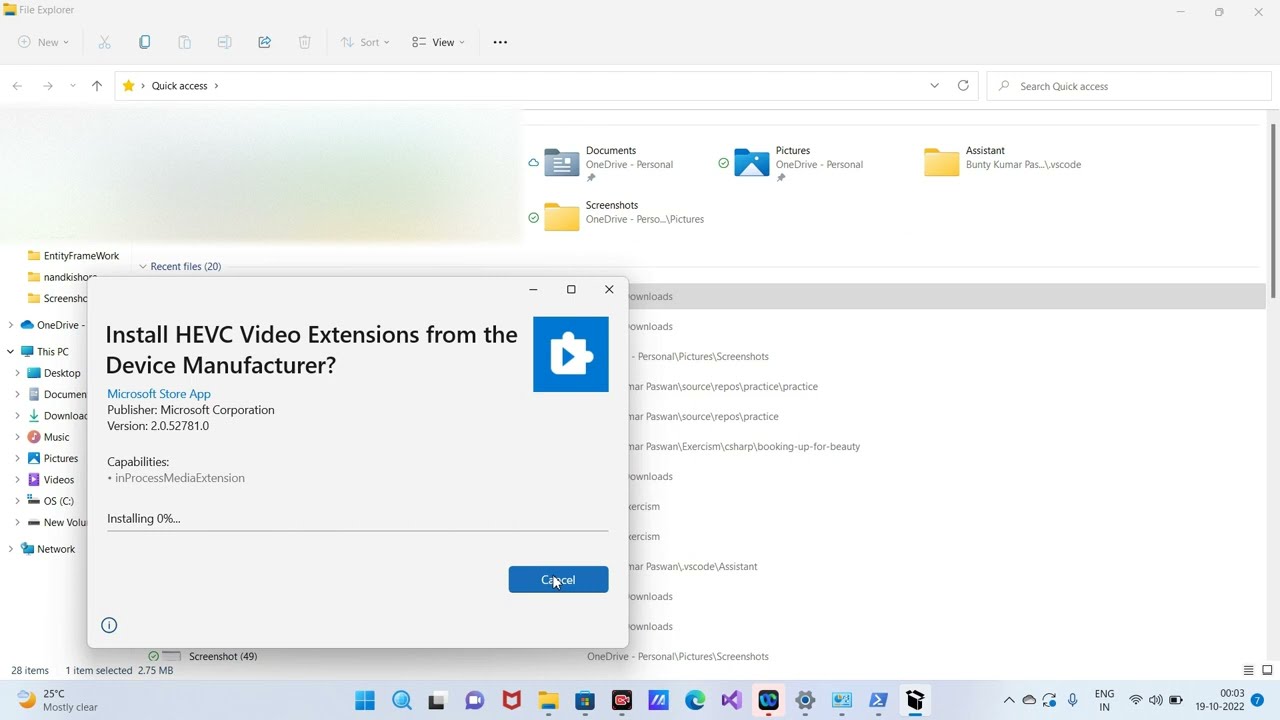Click the Cut icon in File Explorer toolbar
1280x720 pixels.
[x=104, y=42]
